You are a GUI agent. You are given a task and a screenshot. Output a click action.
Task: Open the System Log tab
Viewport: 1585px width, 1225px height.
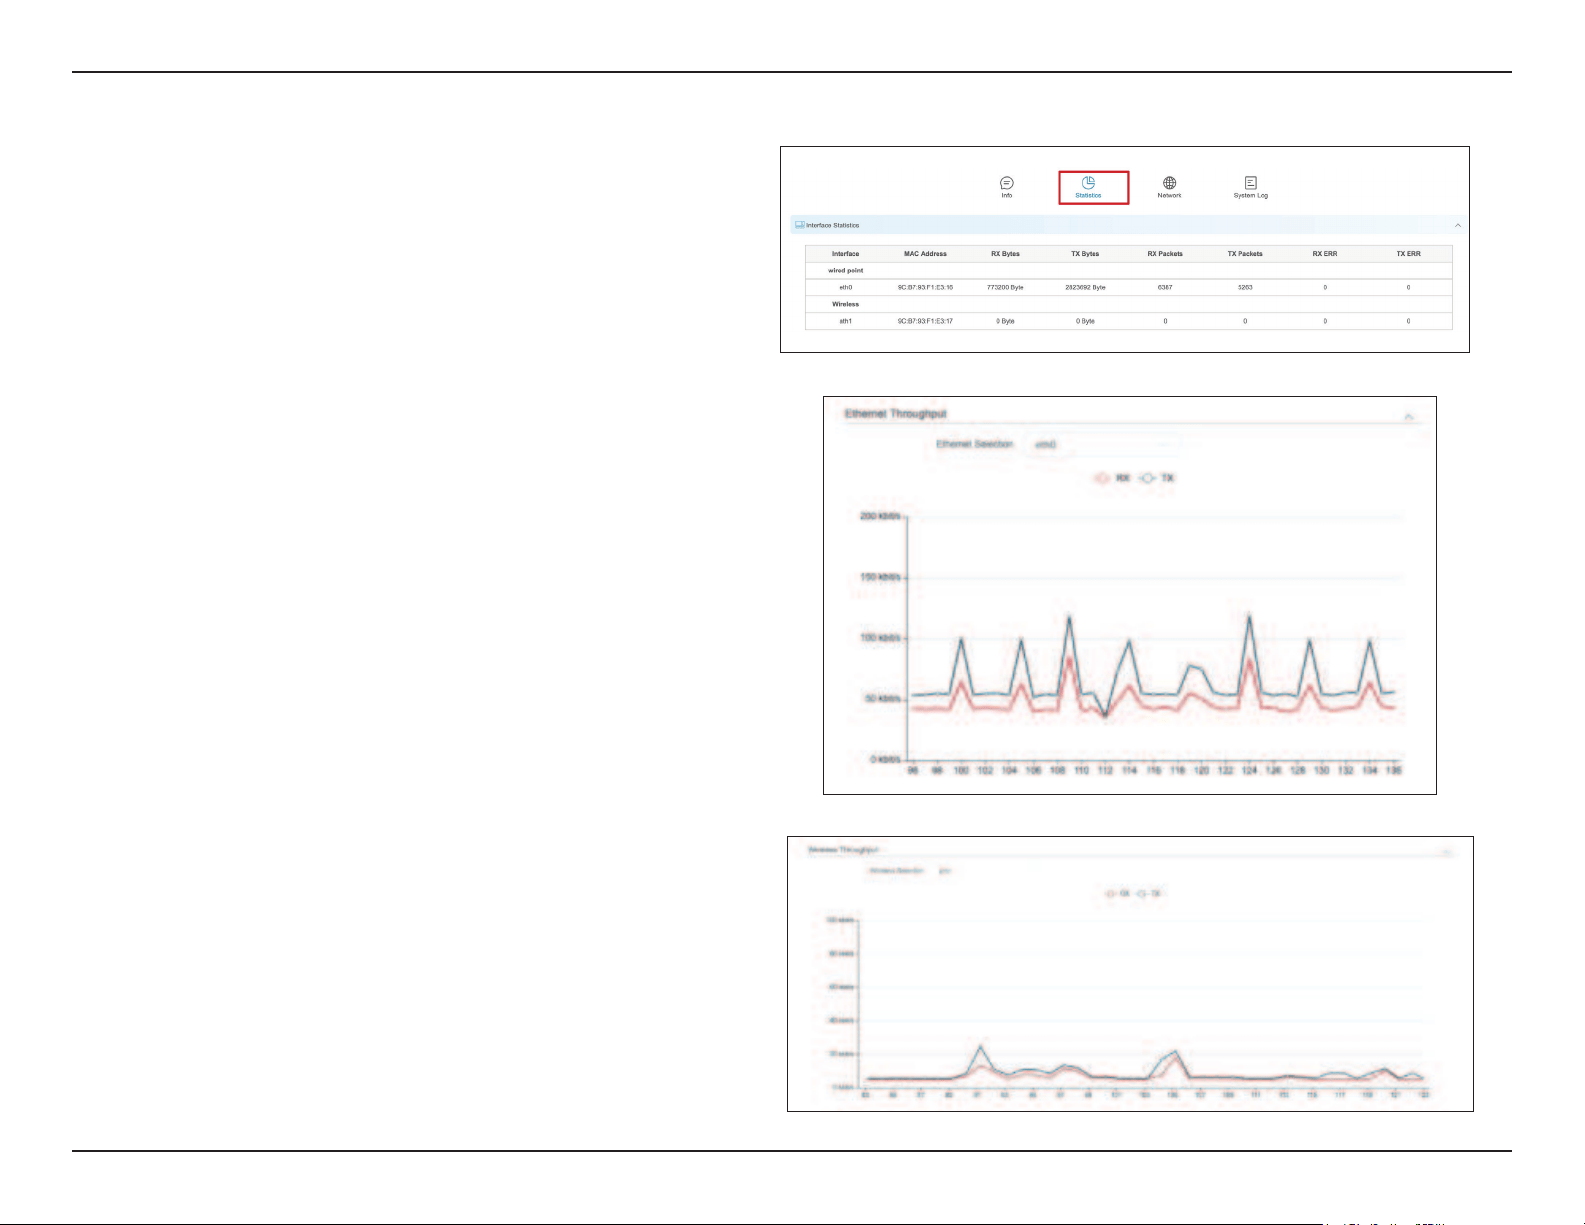coord(1251,188)
